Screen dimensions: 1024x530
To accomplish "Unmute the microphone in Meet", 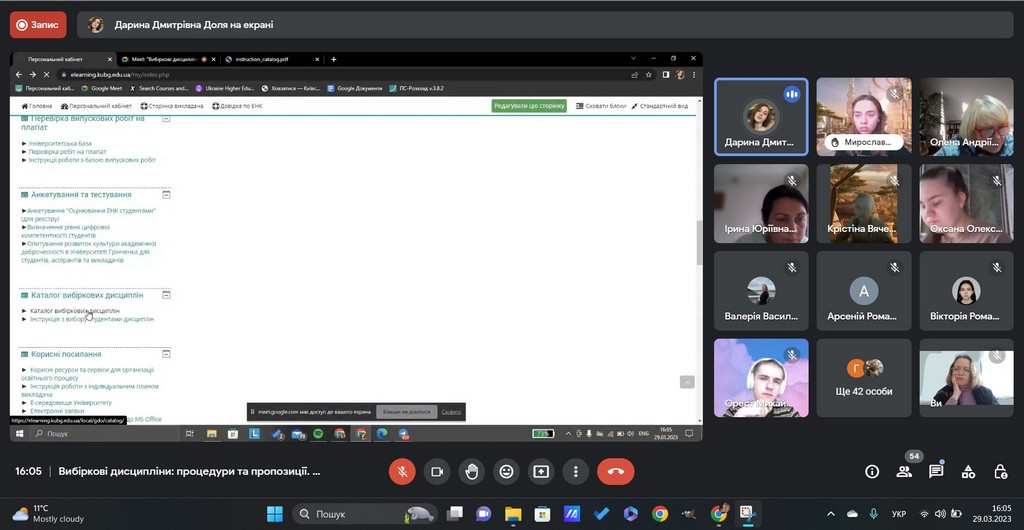I will pyautogui.click(x=402, y=471).
